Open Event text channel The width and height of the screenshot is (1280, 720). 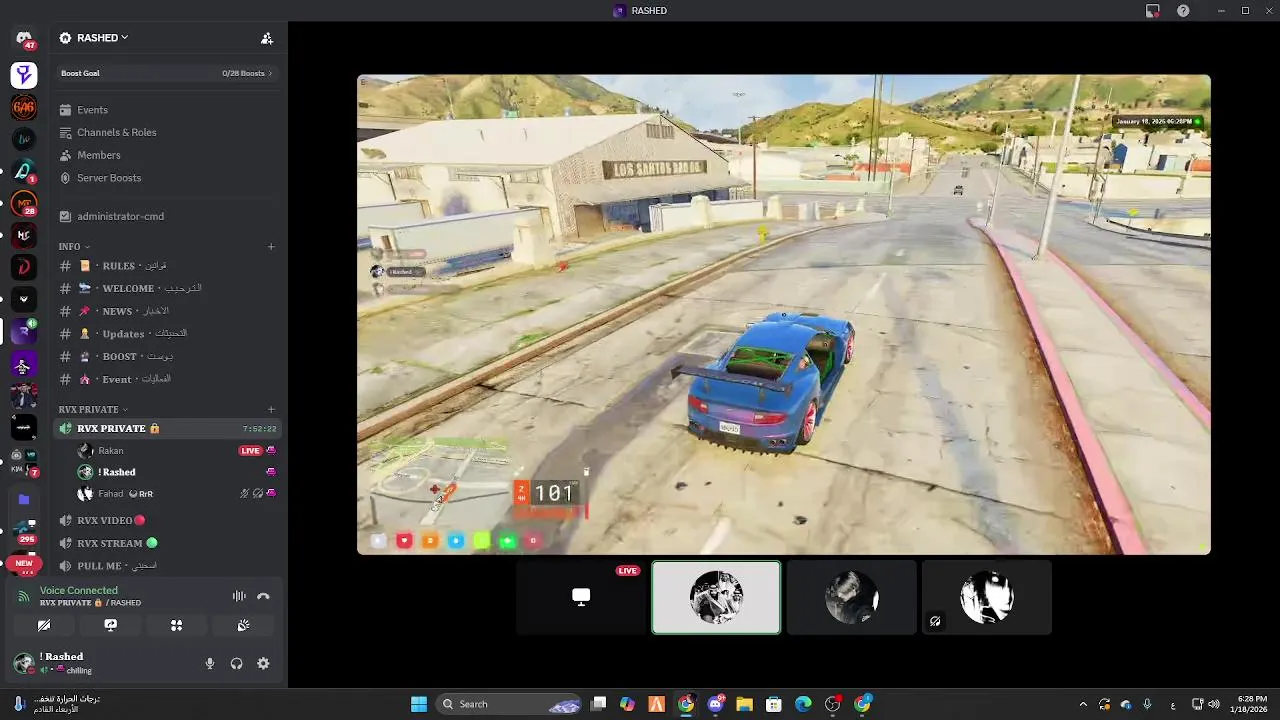pos(166,379)
